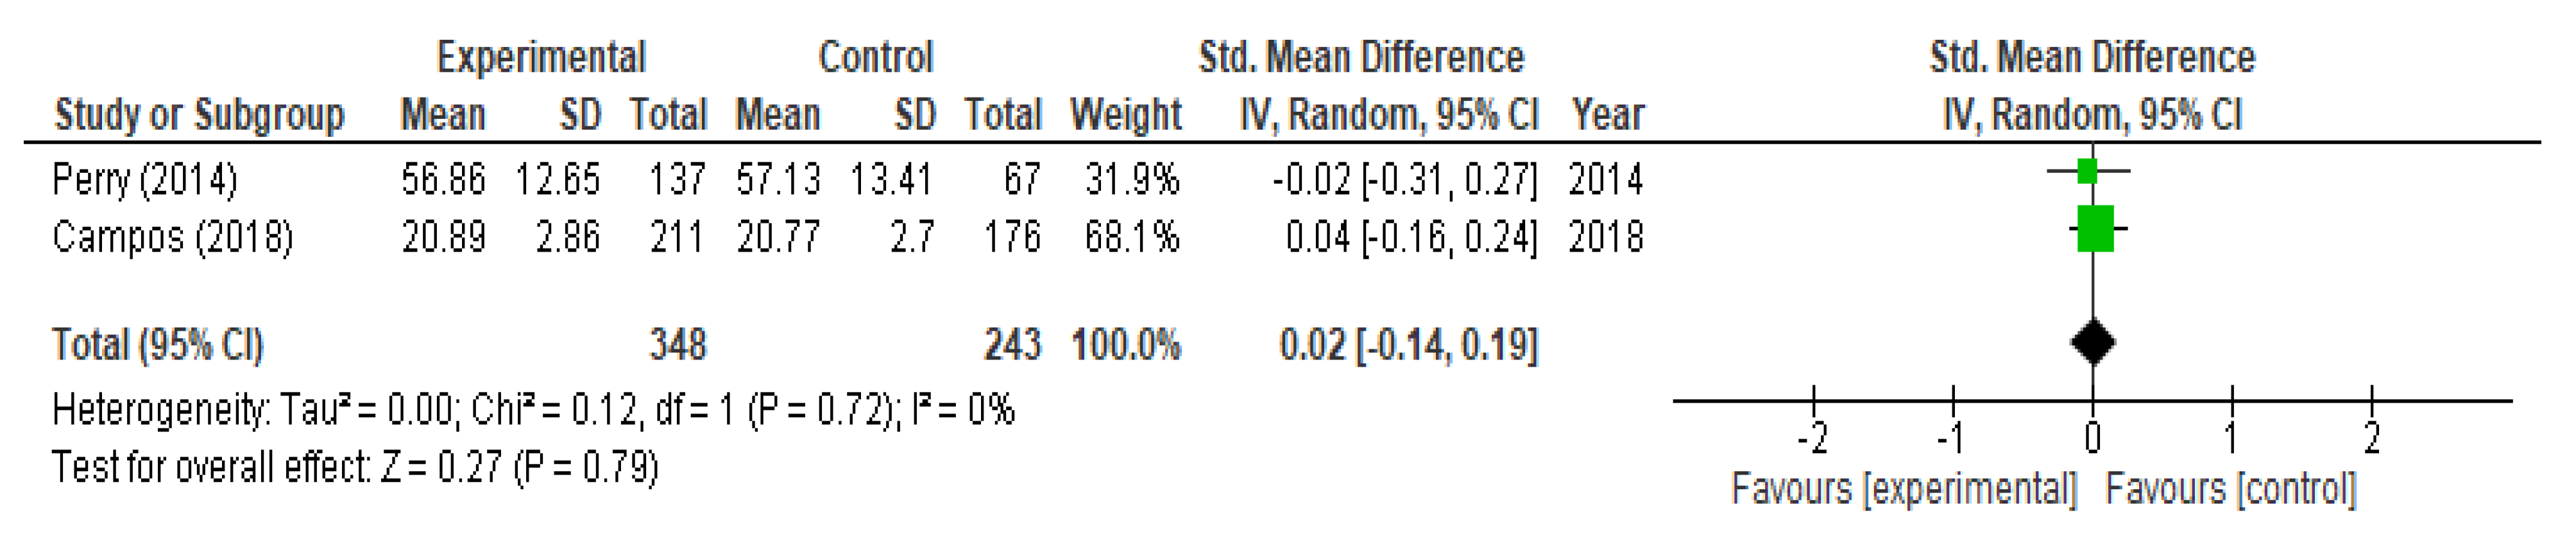Click the 2 tick label on the axis
The height and width of the screenshot is (549, 2576).
tap(2372, 438)
